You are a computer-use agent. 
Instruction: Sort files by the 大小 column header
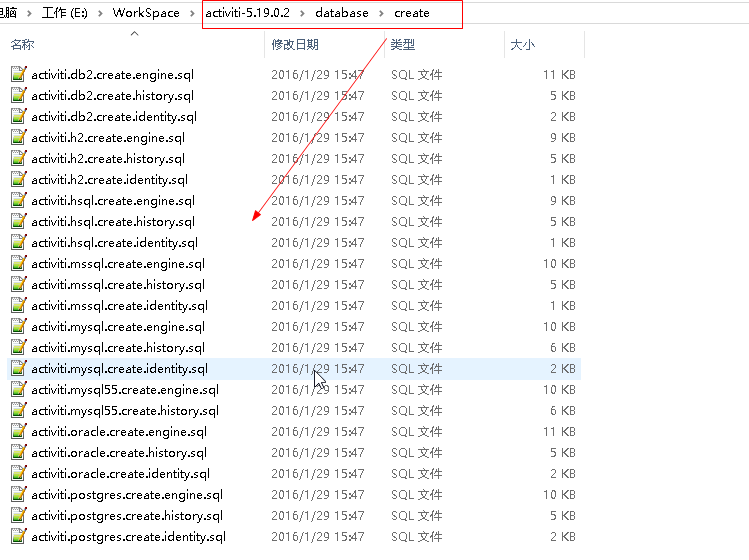[523, 45]
